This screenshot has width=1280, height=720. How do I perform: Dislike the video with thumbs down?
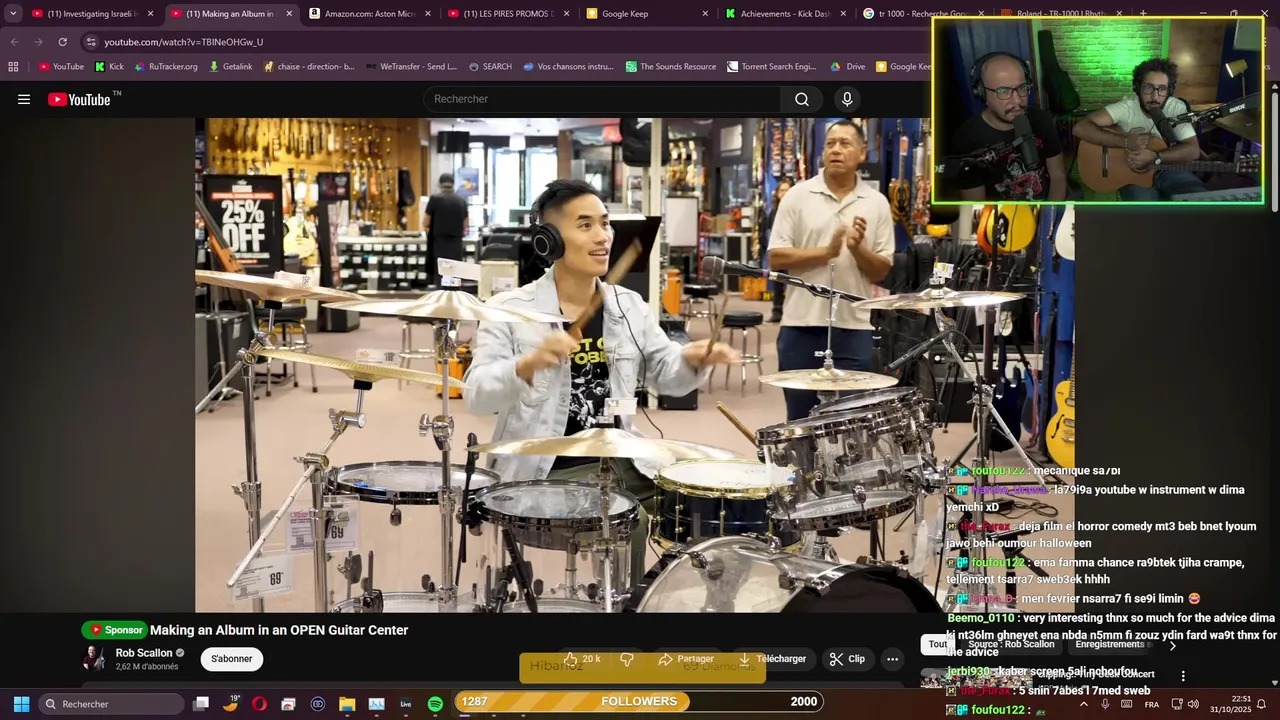(627, 659)
